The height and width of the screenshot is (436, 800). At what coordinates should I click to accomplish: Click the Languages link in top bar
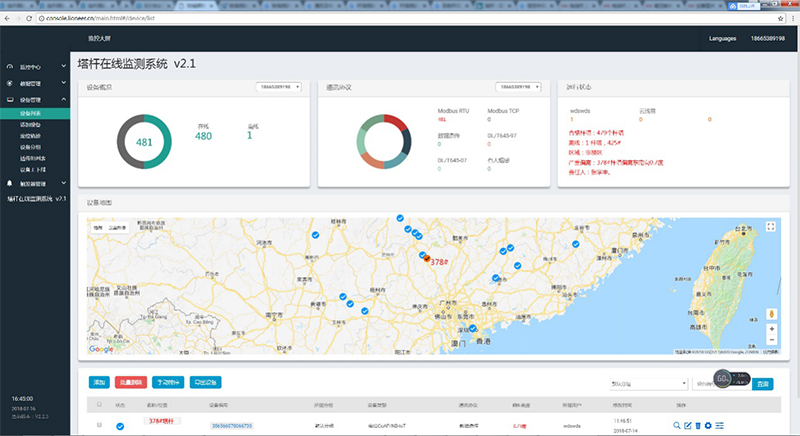[721, 39]
